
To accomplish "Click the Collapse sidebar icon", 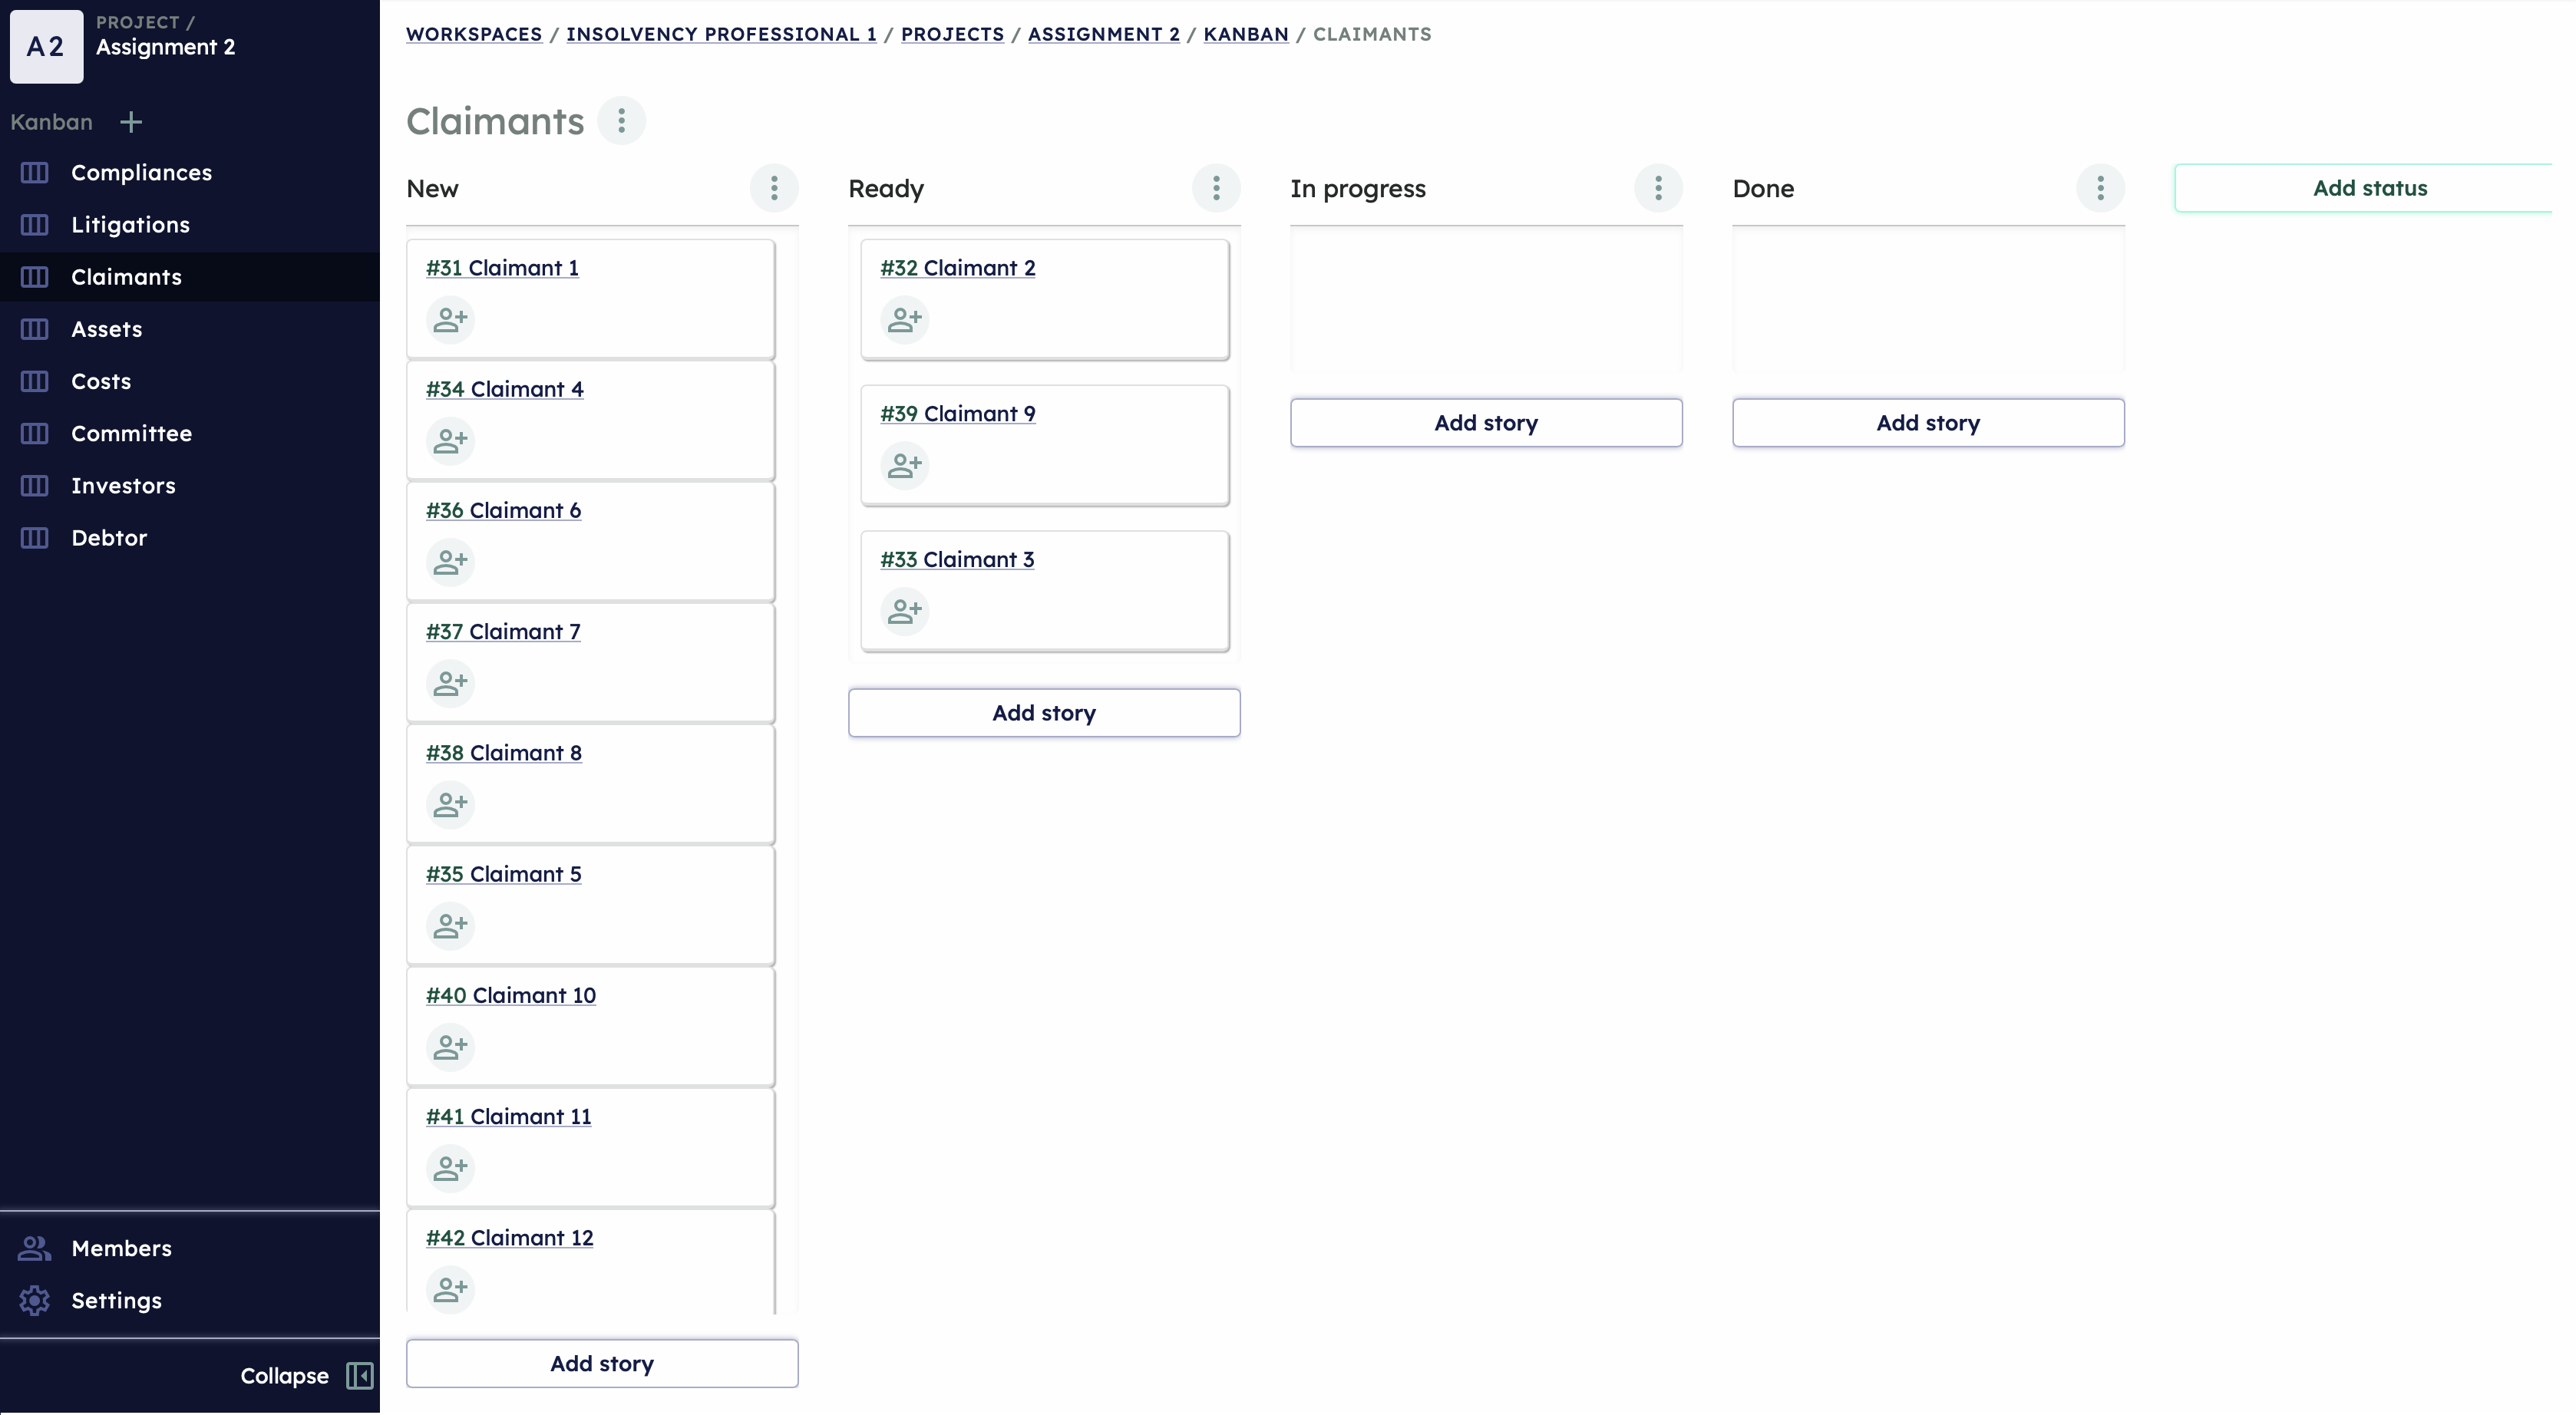I will coord(360,1376).
